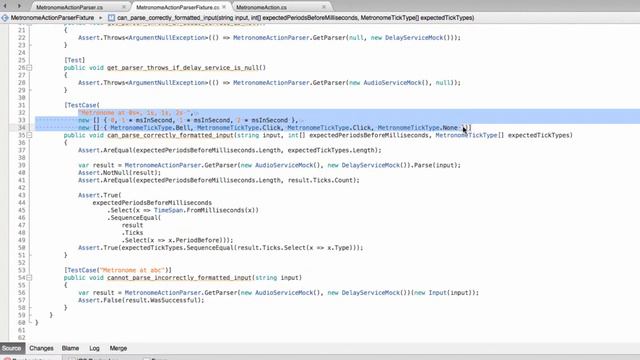
Task: Collapse the can_parse_correctly_formatted_input method fold
Action: [29, 135]
